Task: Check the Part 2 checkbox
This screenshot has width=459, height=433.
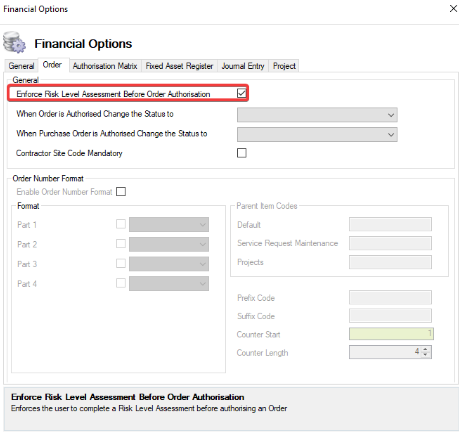Action: coord(121,244)
